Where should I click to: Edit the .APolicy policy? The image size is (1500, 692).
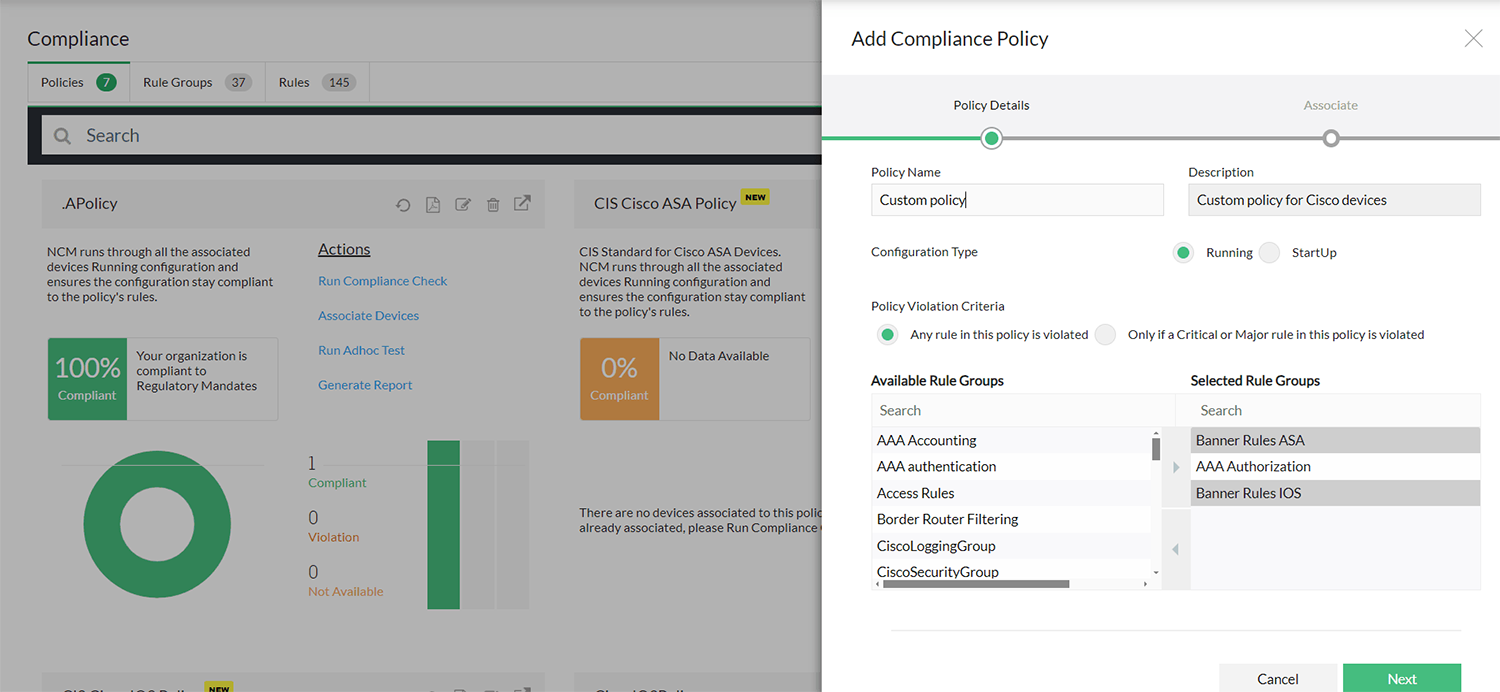point(463,204)
